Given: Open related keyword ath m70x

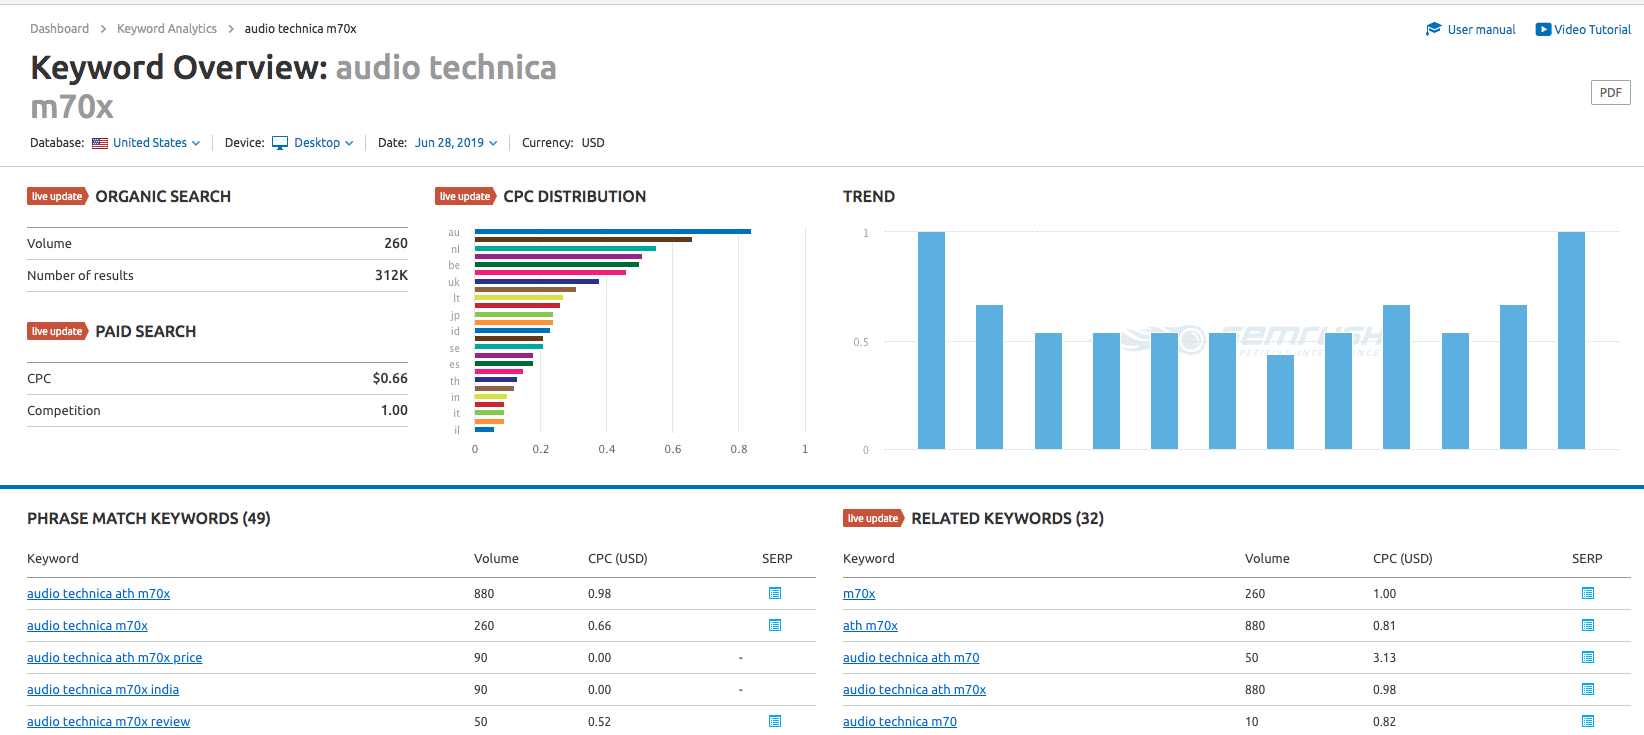Looking at the screenshot, I should coord(870,625).
